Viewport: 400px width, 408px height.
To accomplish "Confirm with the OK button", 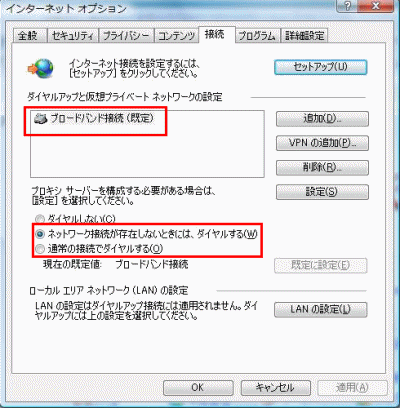I will coord(198,388).
